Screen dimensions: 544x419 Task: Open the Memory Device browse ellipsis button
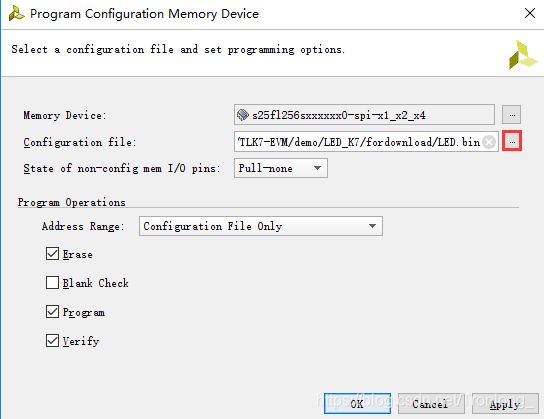(x=511, y=114)
